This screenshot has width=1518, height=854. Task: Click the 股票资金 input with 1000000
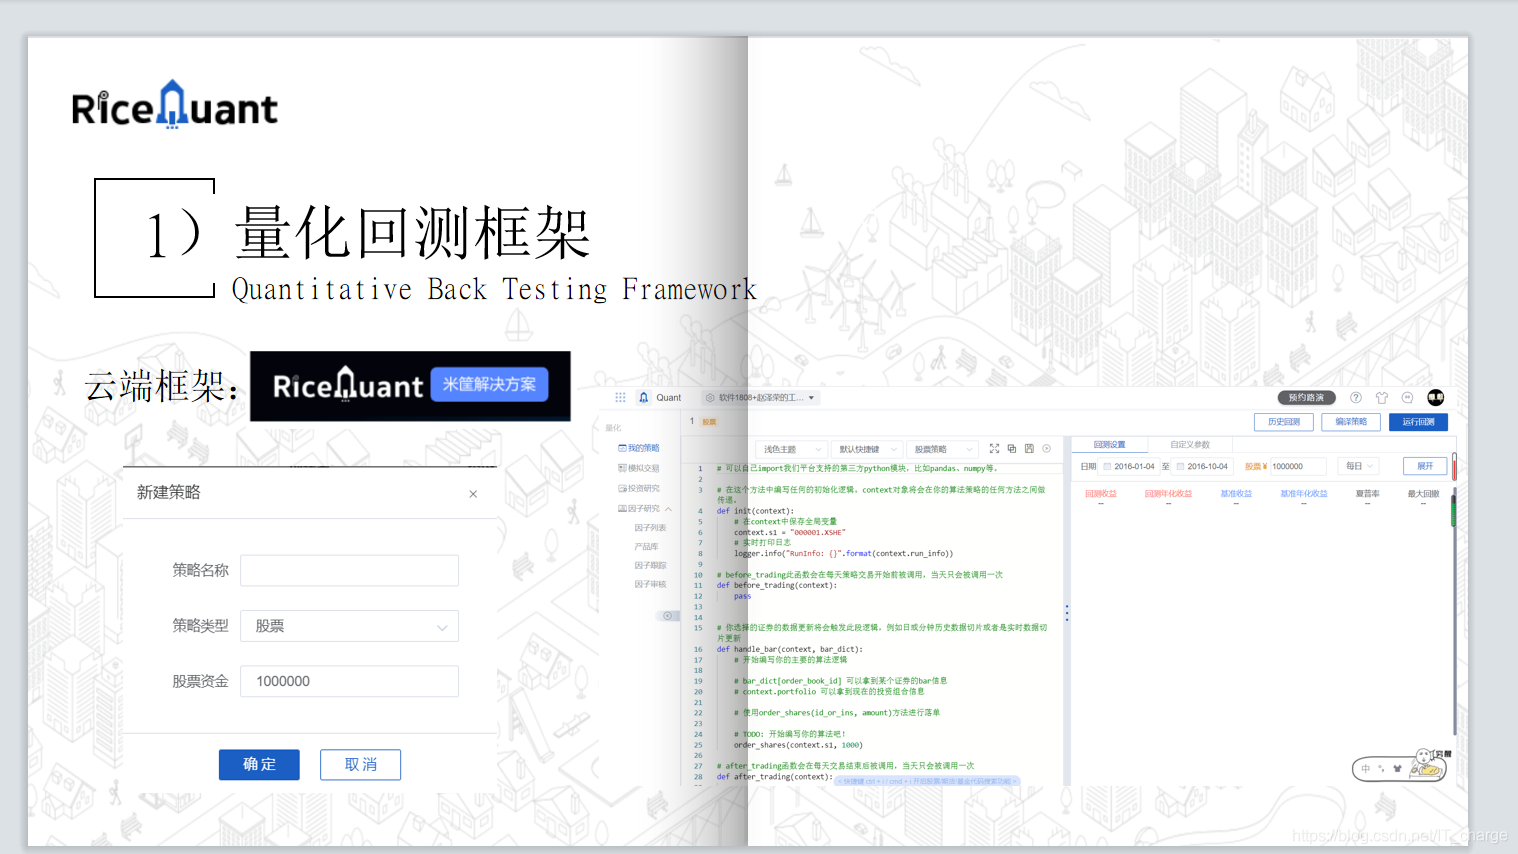point(349,681)
